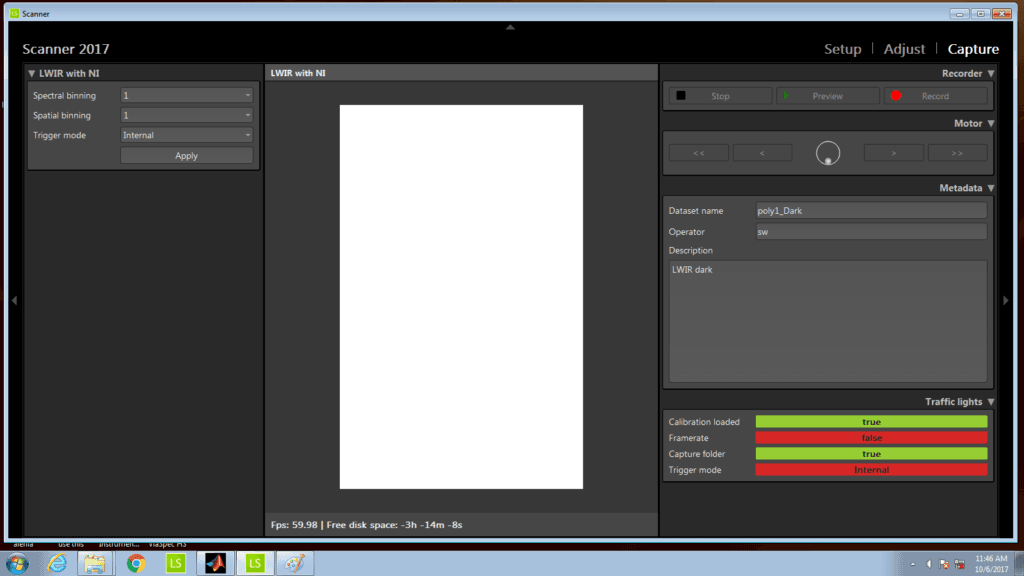Click the fast forward motor button
1024x576 pixels.
click(957, 153)
